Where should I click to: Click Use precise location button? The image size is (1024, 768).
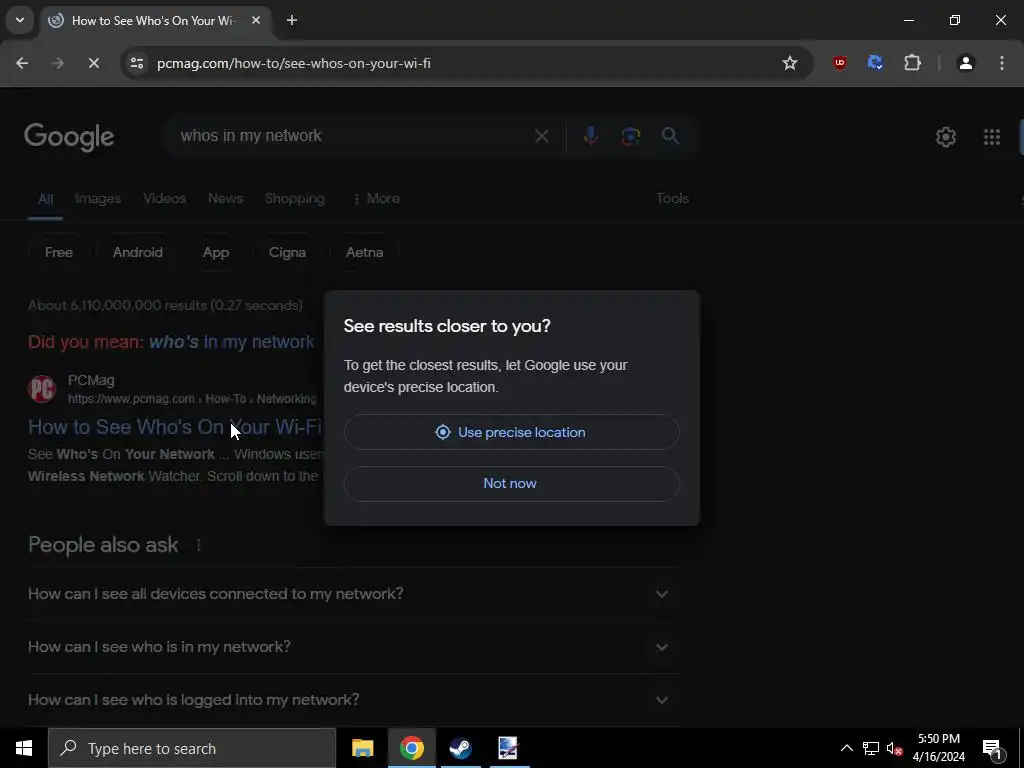coord(511,432)
